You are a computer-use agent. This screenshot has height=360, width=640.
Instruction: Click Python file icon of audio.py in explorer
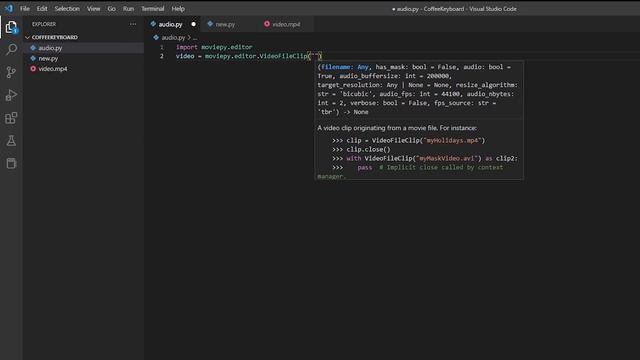tap(33, 48)
